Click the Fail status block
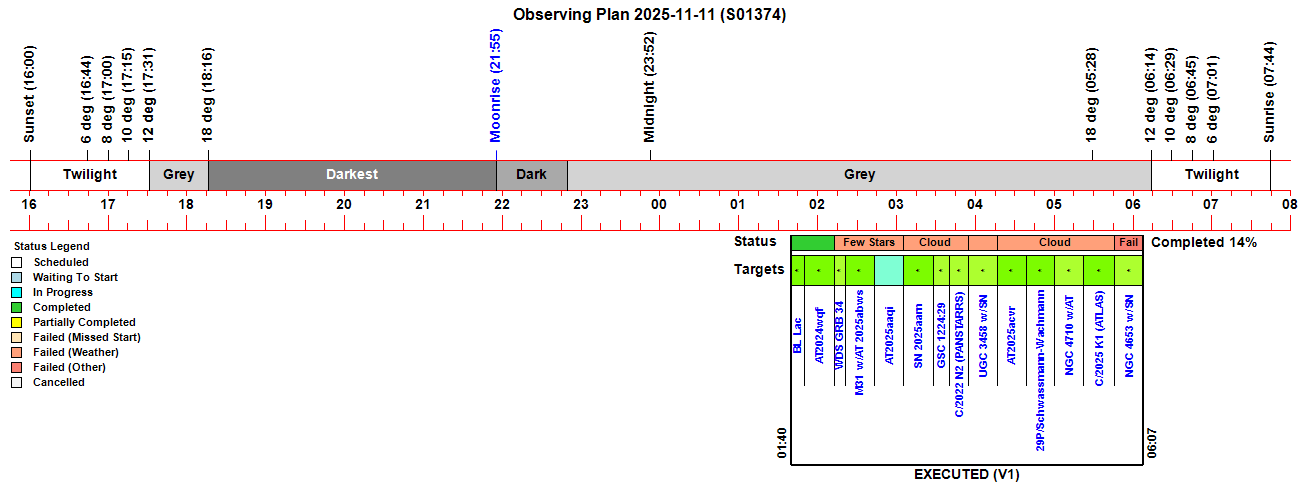Image resolution: width=1300 pixels, height=495 pixels. pyautogui.click(x=1128, y=242)
